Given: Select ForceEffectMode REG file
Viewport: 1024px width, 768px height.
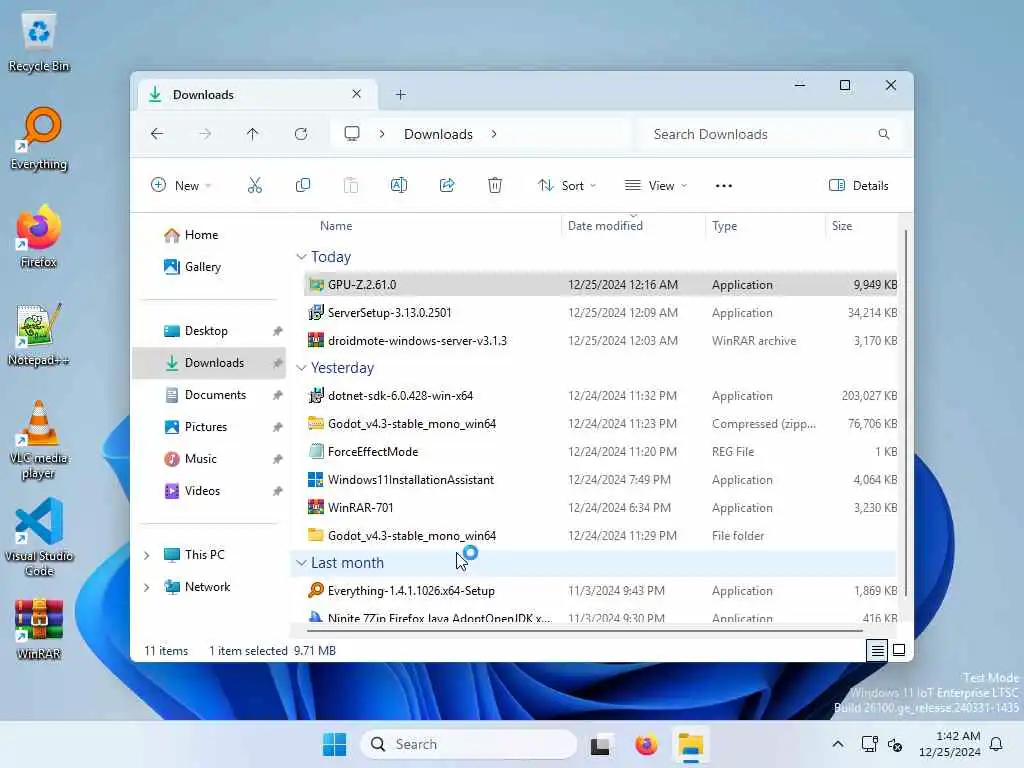Looking at the screenshot, I should coord(600,452).
